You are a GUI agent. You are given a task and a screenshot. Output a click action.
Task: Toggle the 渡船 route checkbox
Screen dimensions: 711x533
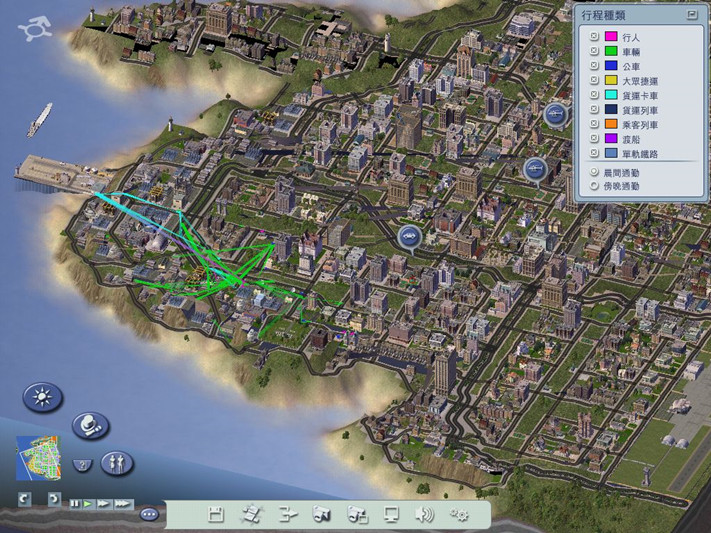594,138
